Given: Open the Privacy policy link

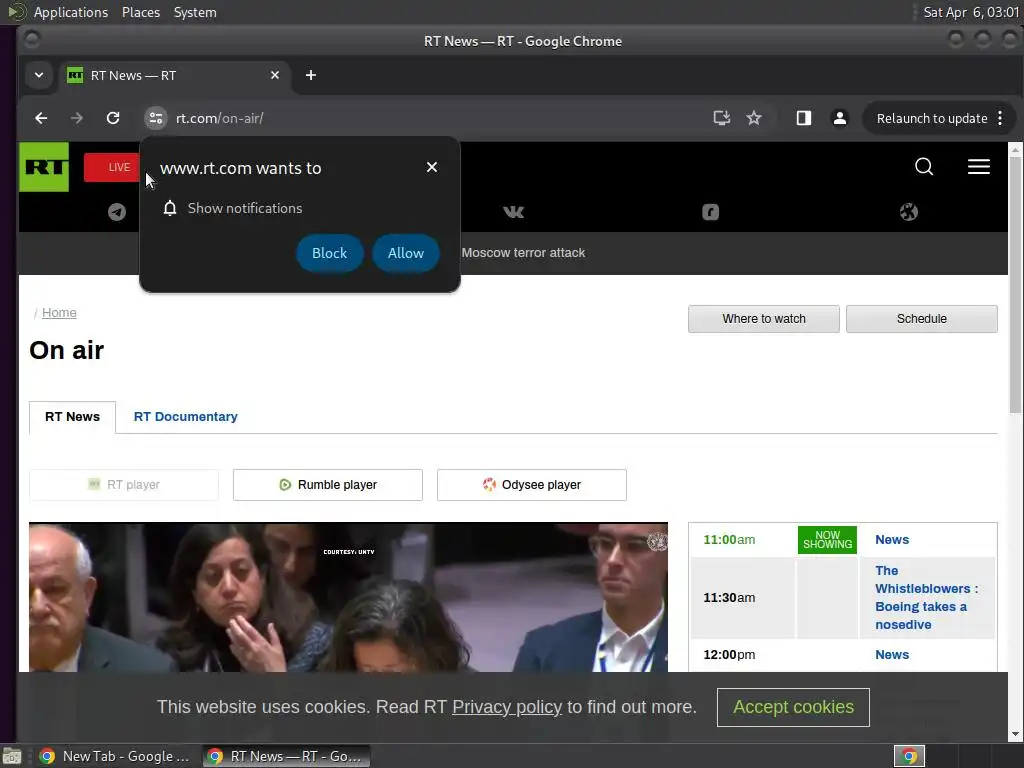Looking at the screenshot, I should click(507, 707).
